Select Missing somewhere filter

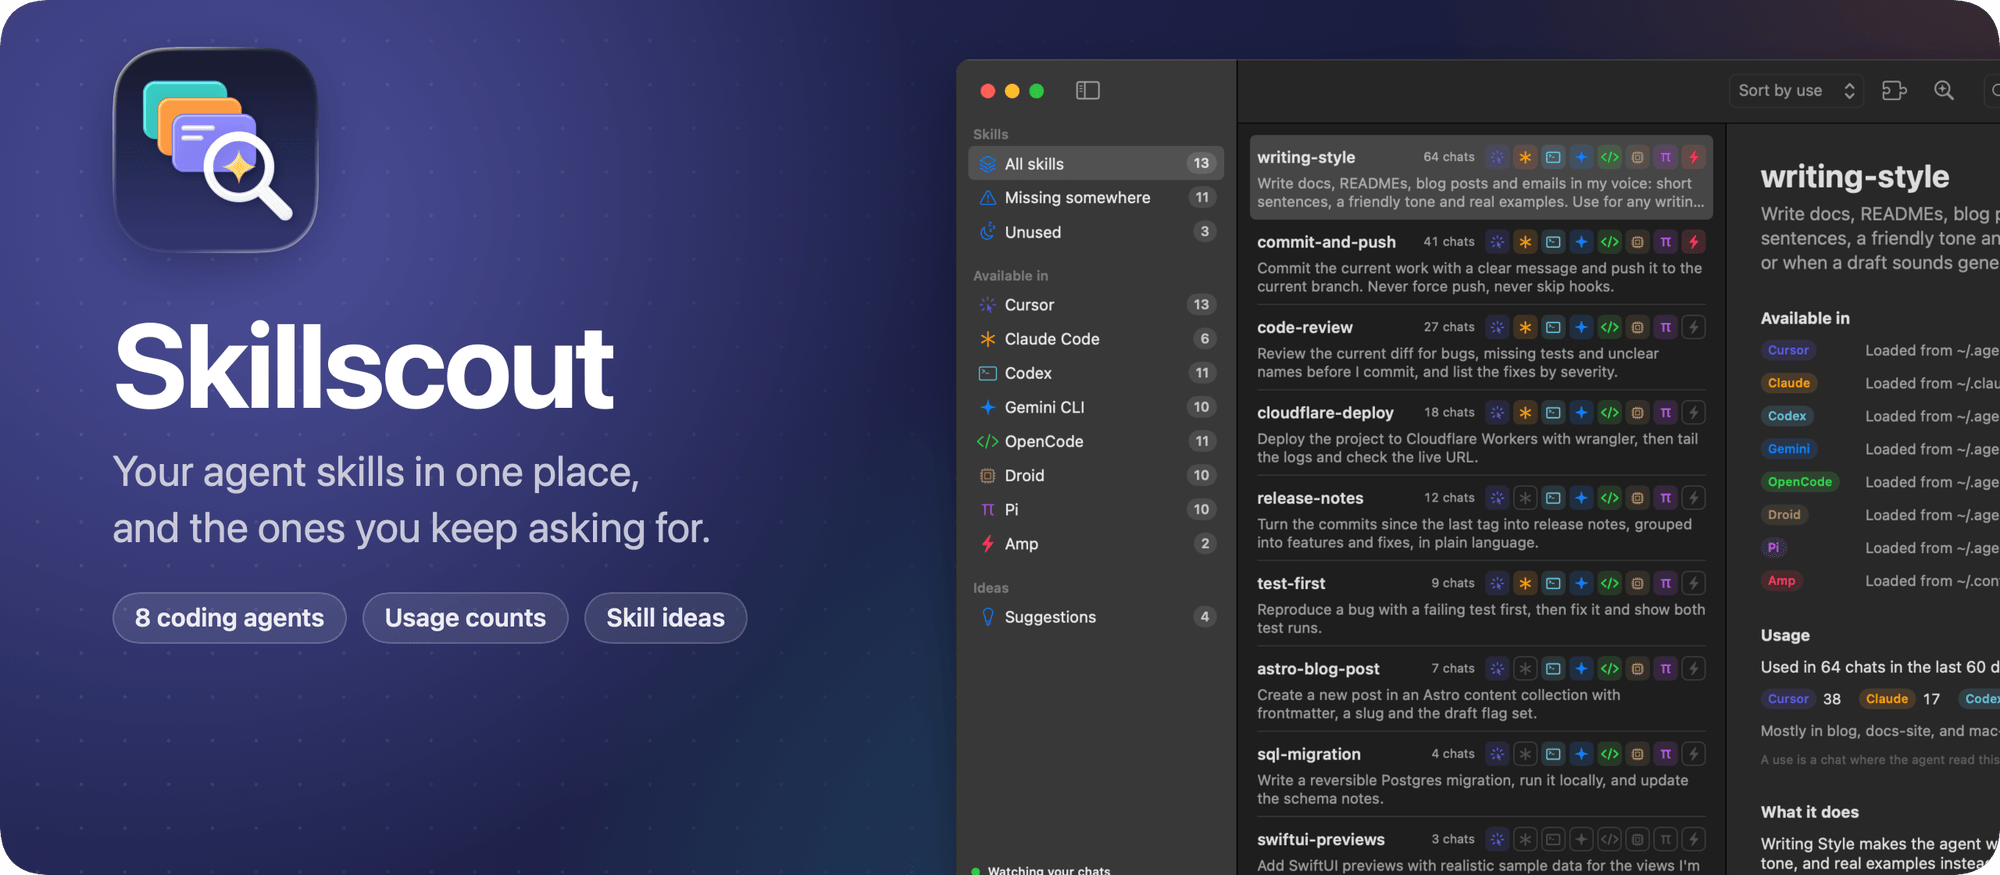[x=1096, y=198]
